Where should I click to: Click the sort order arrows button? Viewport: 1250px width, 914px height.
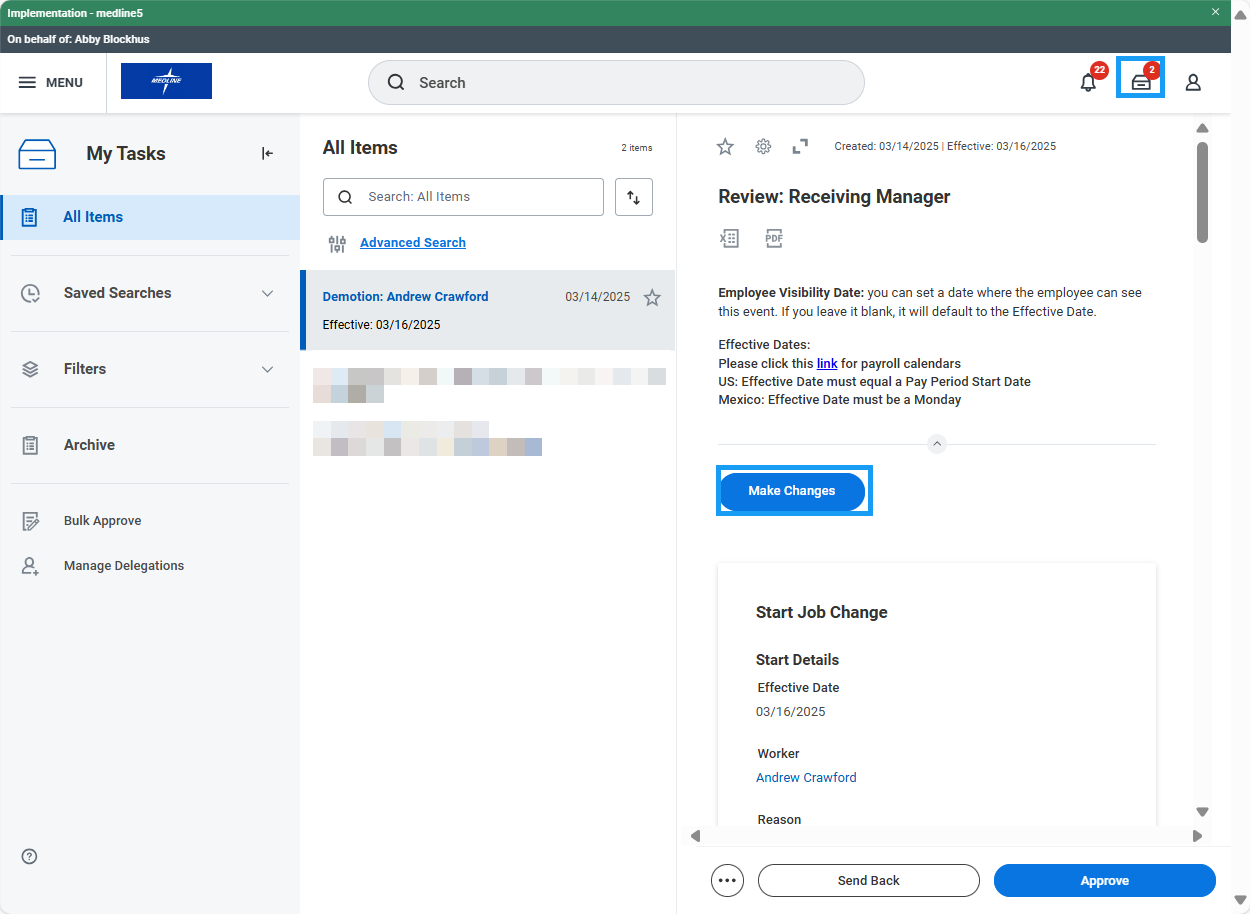coord(633,197)
